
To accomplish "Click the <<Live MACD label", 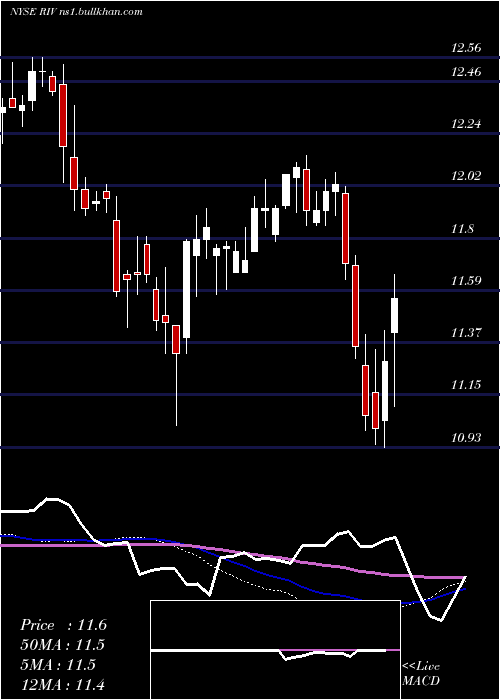I will click(421, 674).
